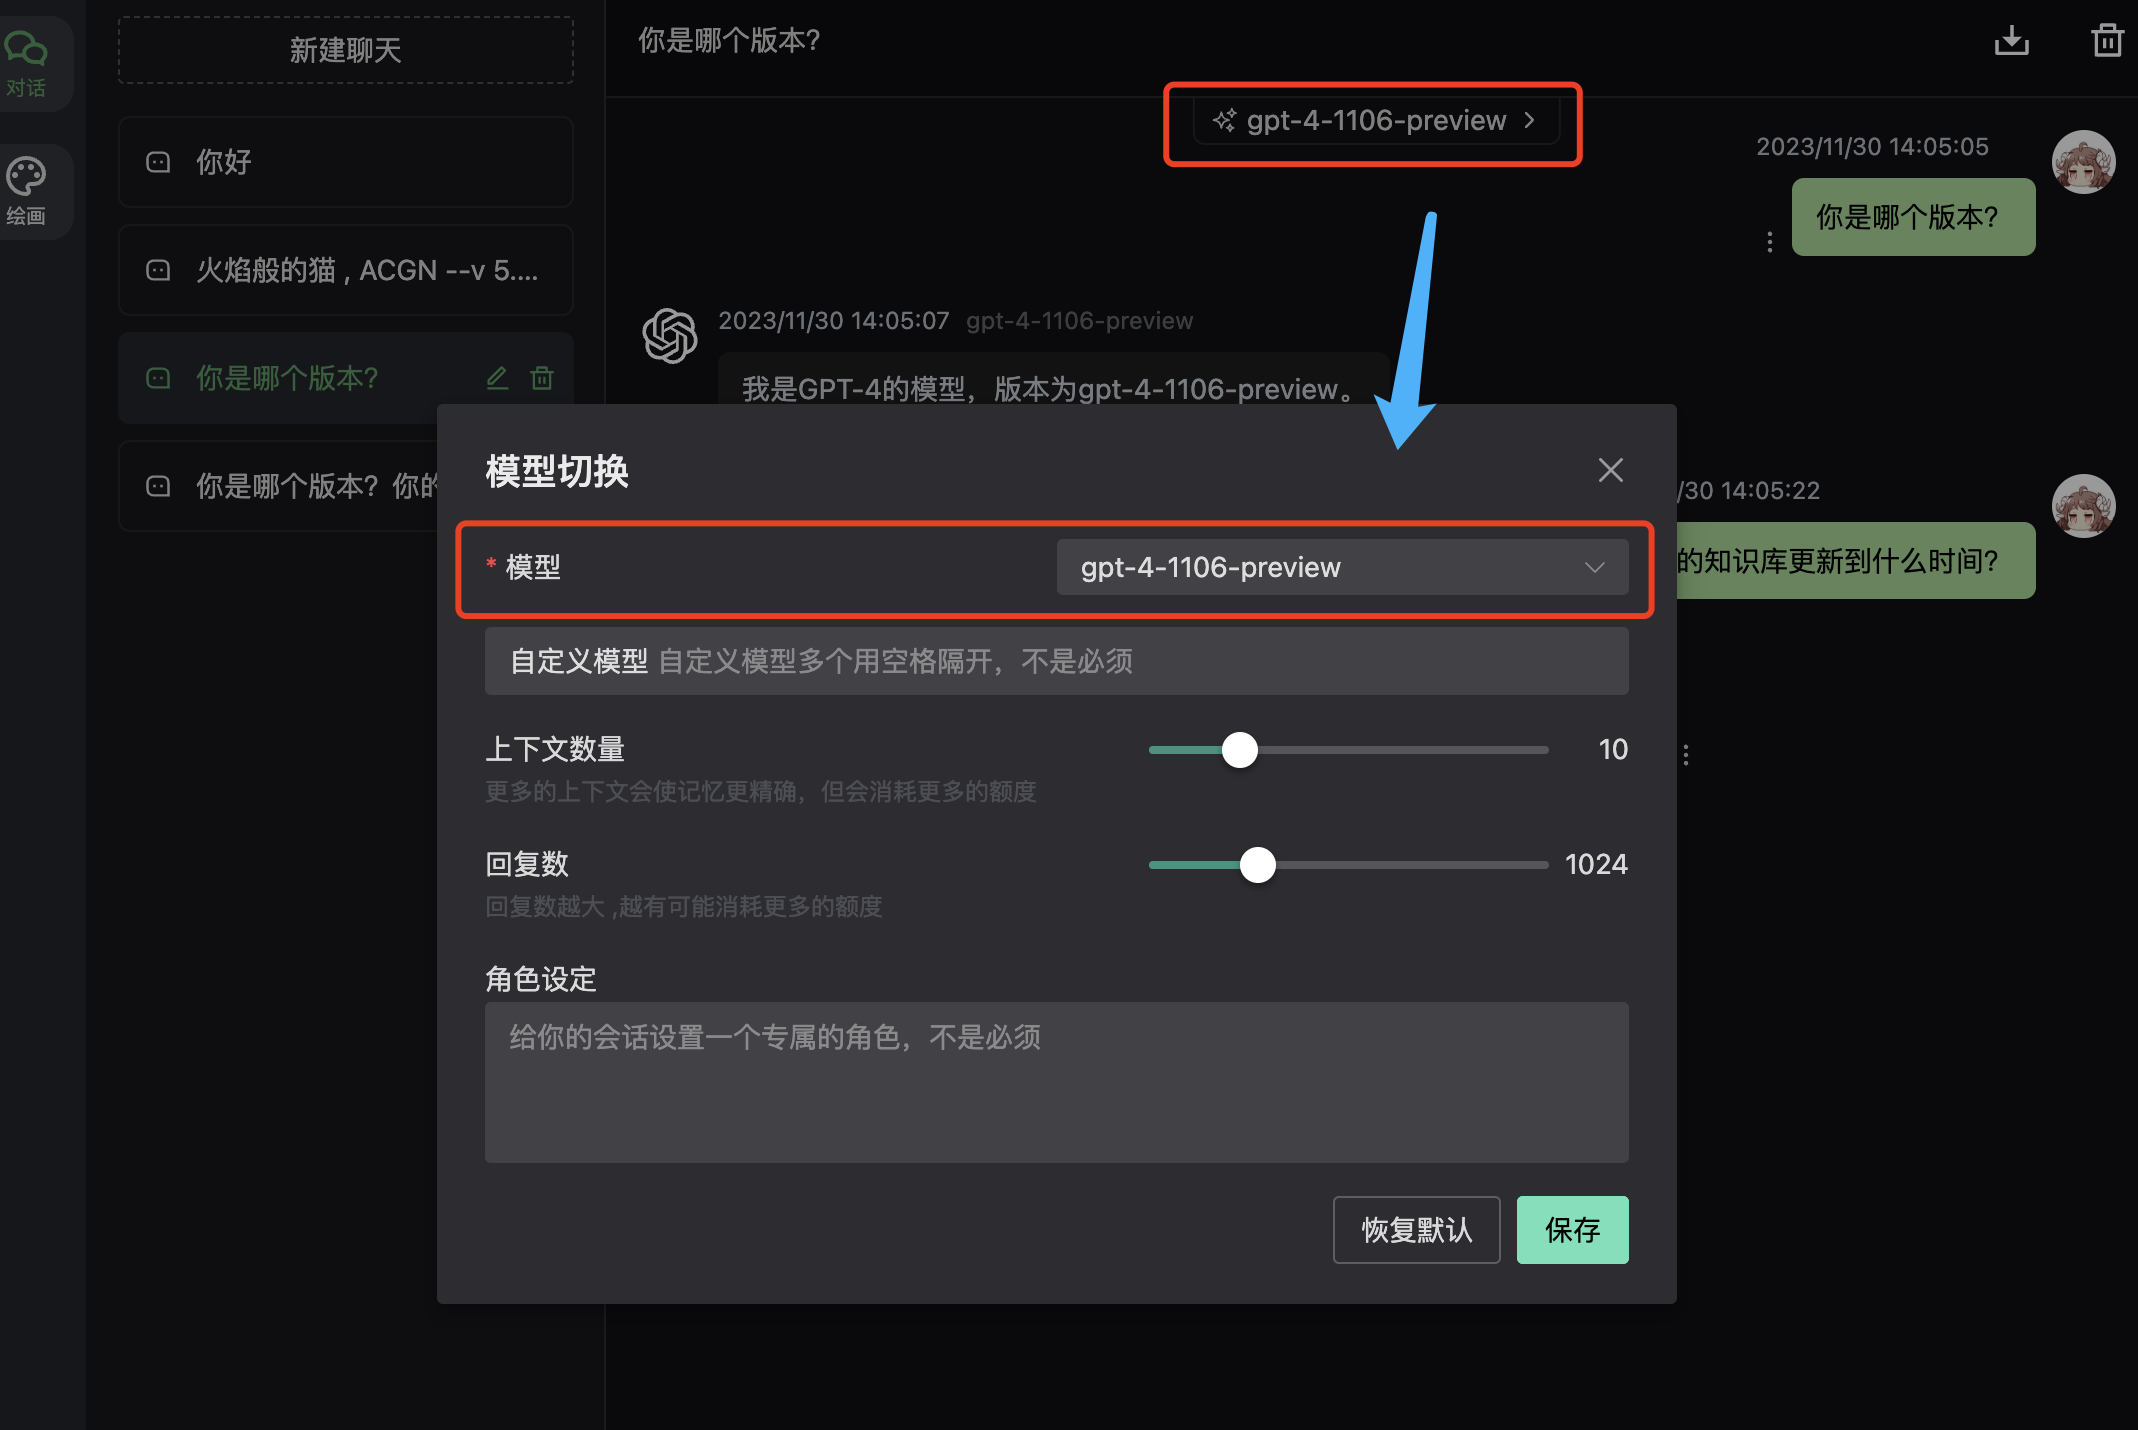Click the 上下文数量 slider handle
The height and width of the screenshot is (1430, 2138).
1240,750
